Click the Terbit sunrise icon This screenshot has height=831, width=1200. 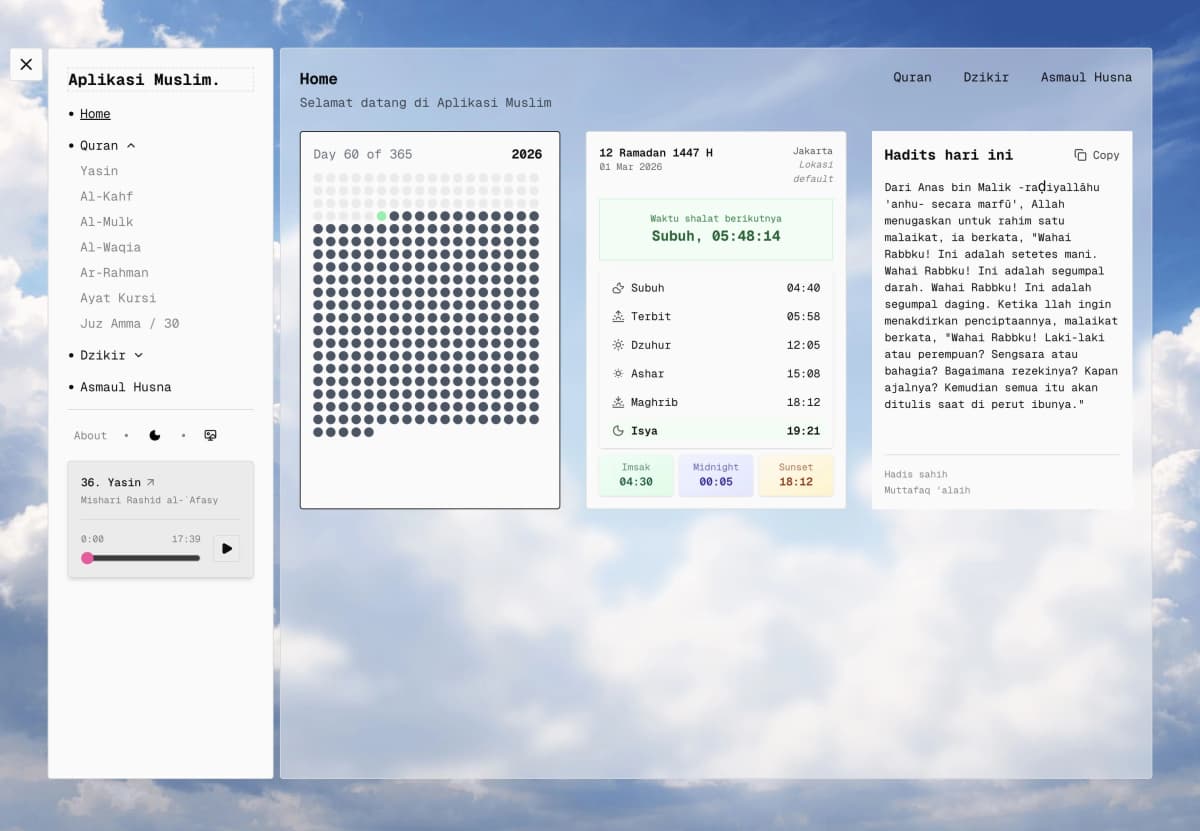(618, 316)
